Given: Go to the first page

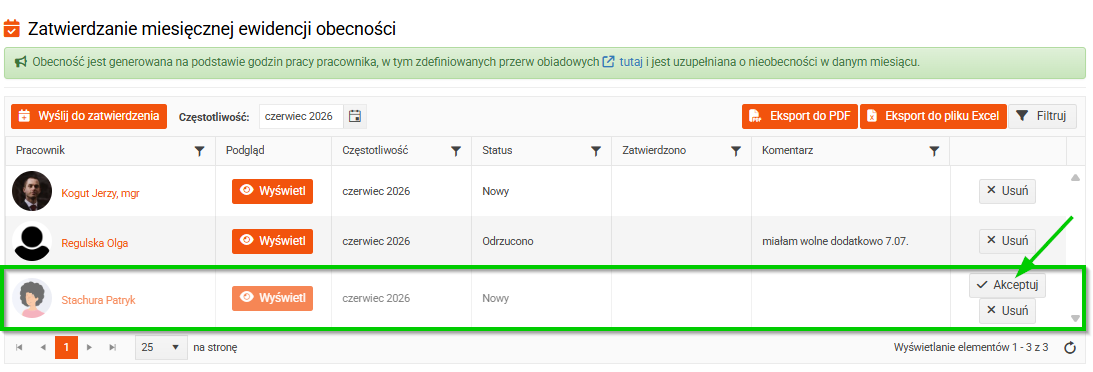Looking at the screenshot, I should [x=19, y=347].
